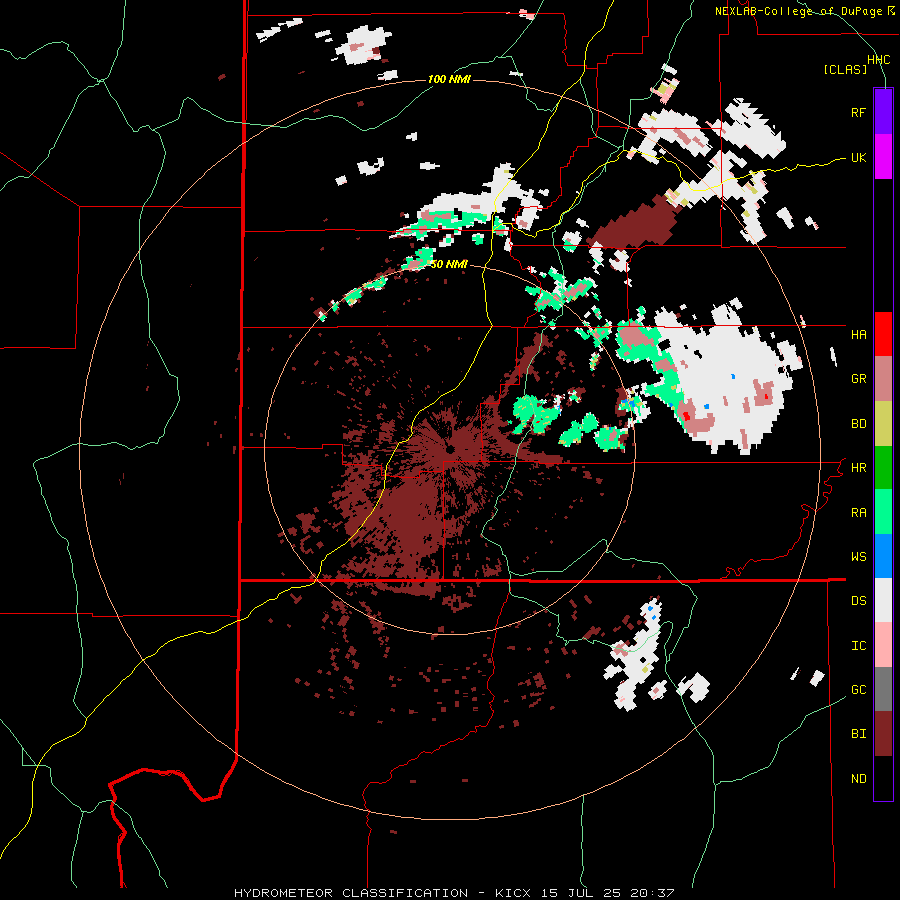Click the KICX station identifier text
The image size is (900, 900).
click(x=513, y=893)
